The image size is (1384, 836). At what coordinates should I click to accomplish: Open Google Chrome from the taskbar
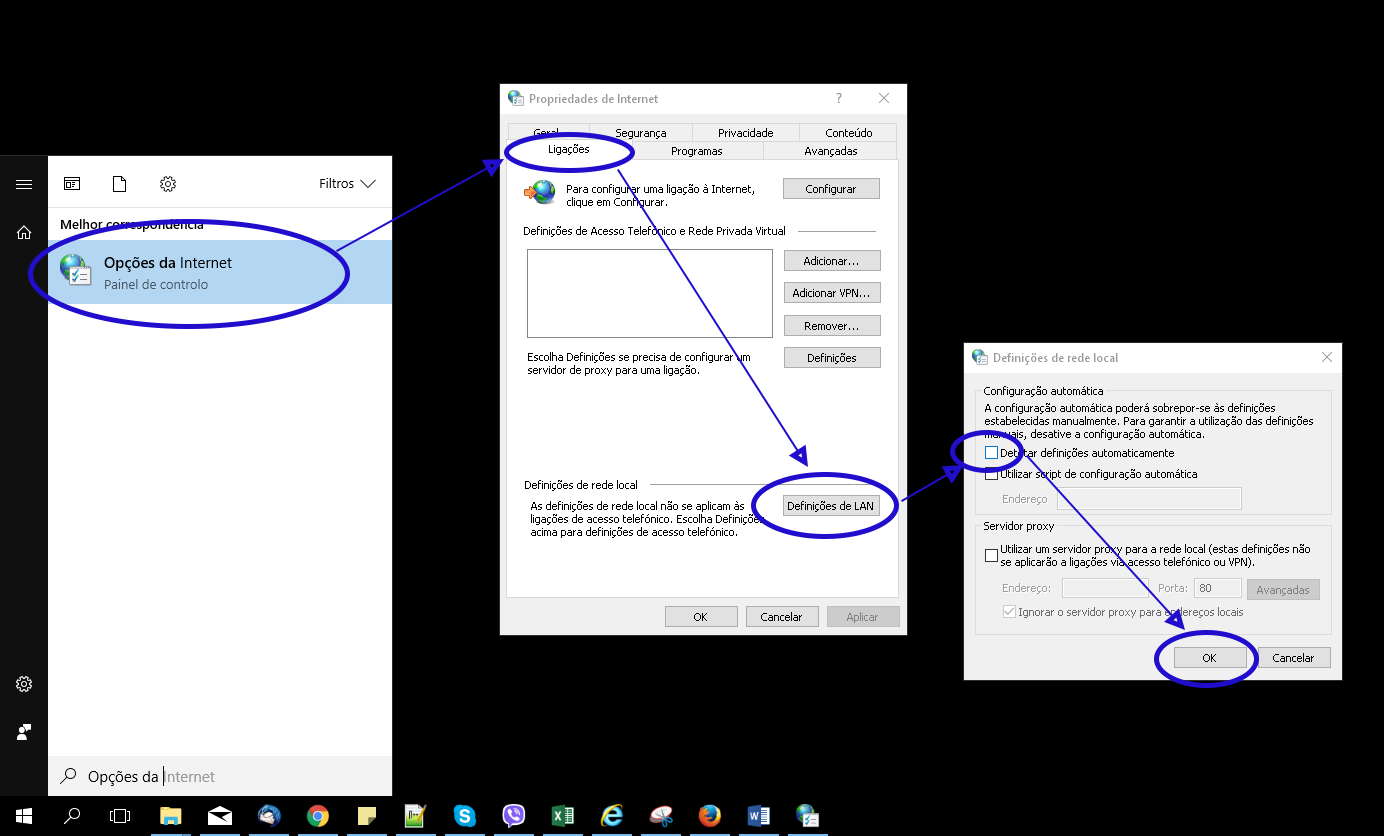(318, 816)
